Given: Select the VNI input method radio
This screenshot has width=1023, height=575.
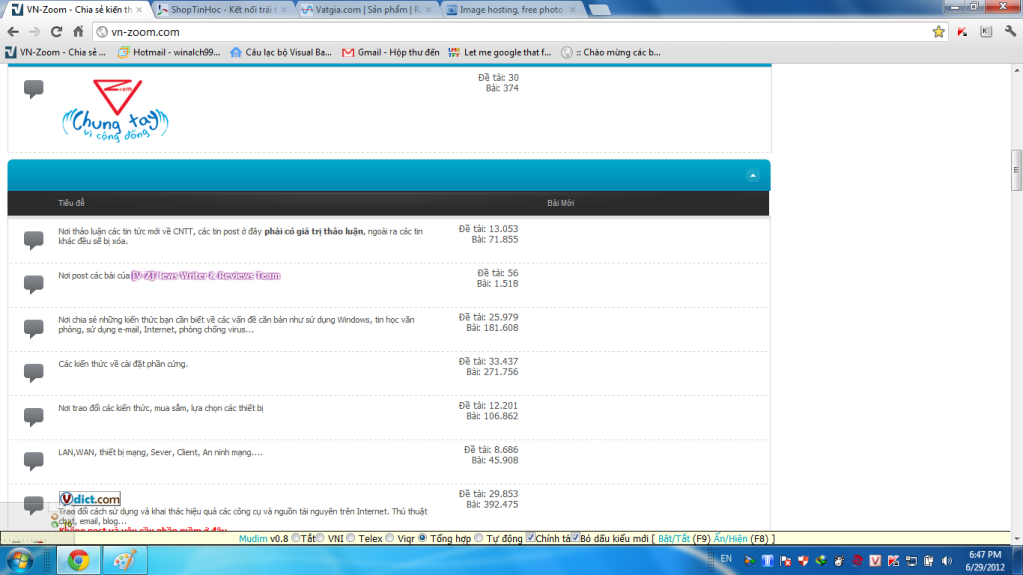Looking at the screenshot, I should [320, 538].
